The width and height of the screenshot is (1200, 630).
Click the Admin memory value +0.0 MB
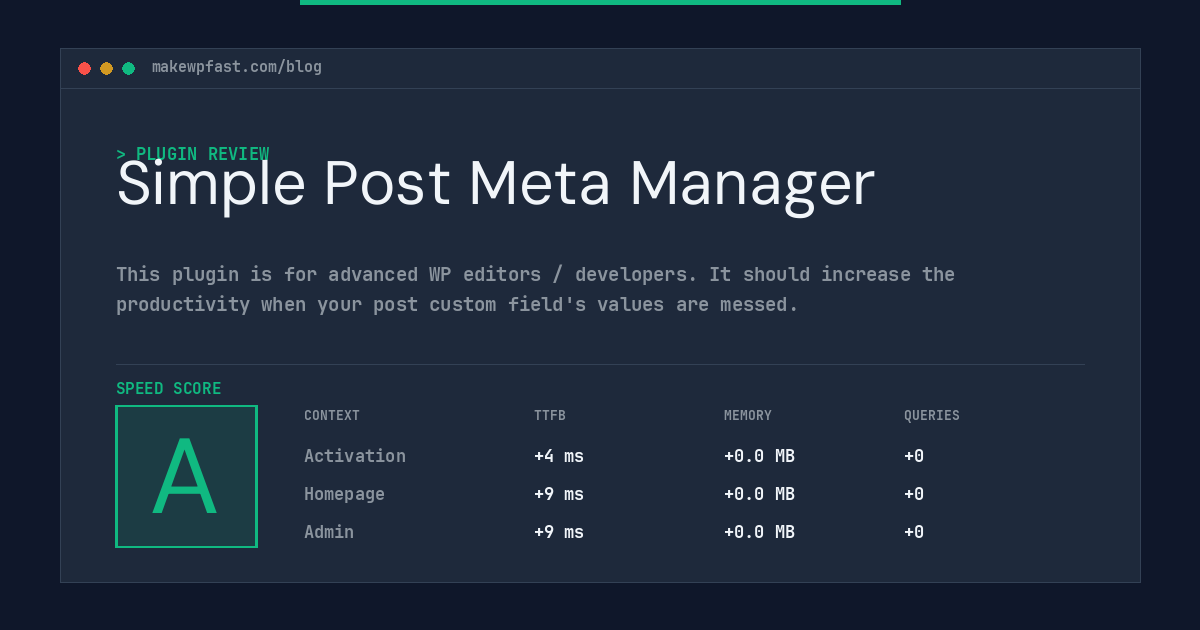pos(759,532)
